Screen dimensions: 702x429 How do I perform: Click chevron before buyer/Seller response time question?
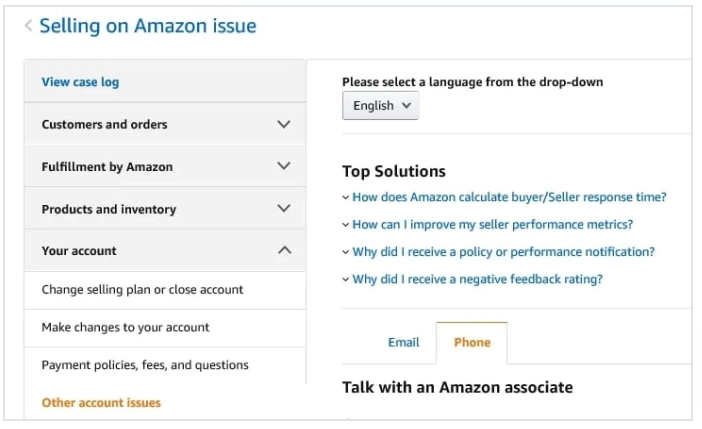pyautogui.click(x=346, y=197)
